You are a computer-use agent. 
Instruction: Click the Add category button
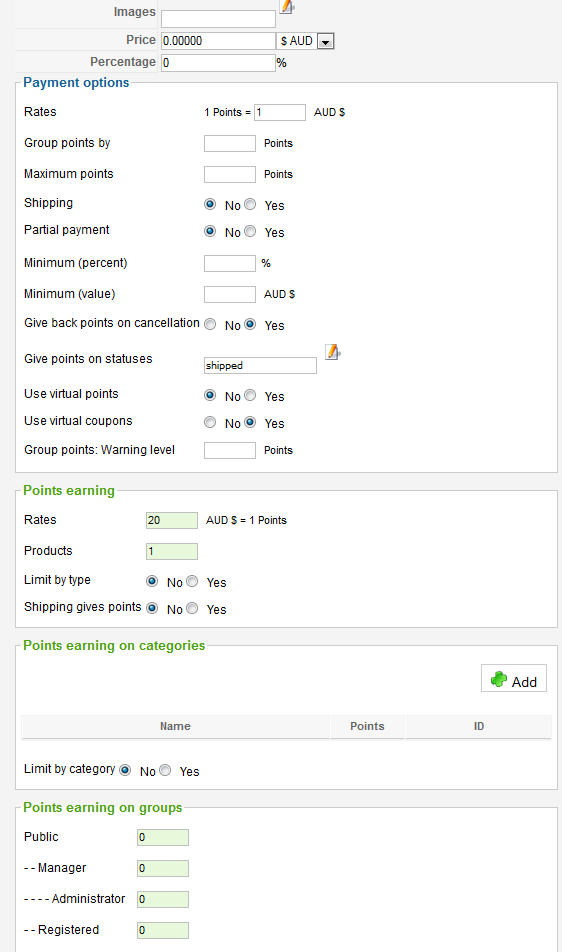pyautogui.click(x=514, y=678)
